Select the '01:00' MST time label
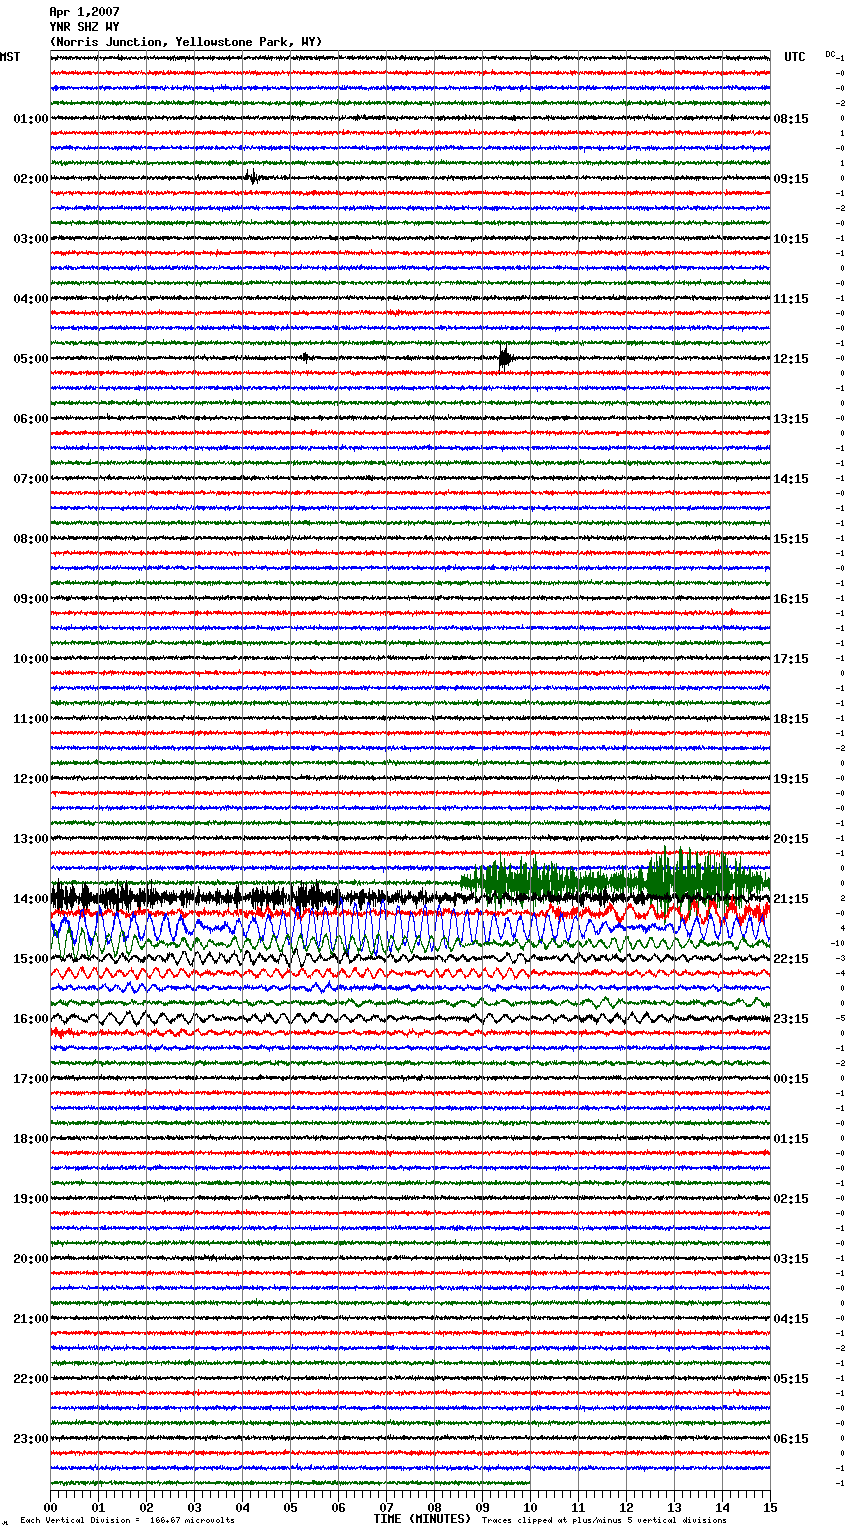 click(x=31, y=119)
